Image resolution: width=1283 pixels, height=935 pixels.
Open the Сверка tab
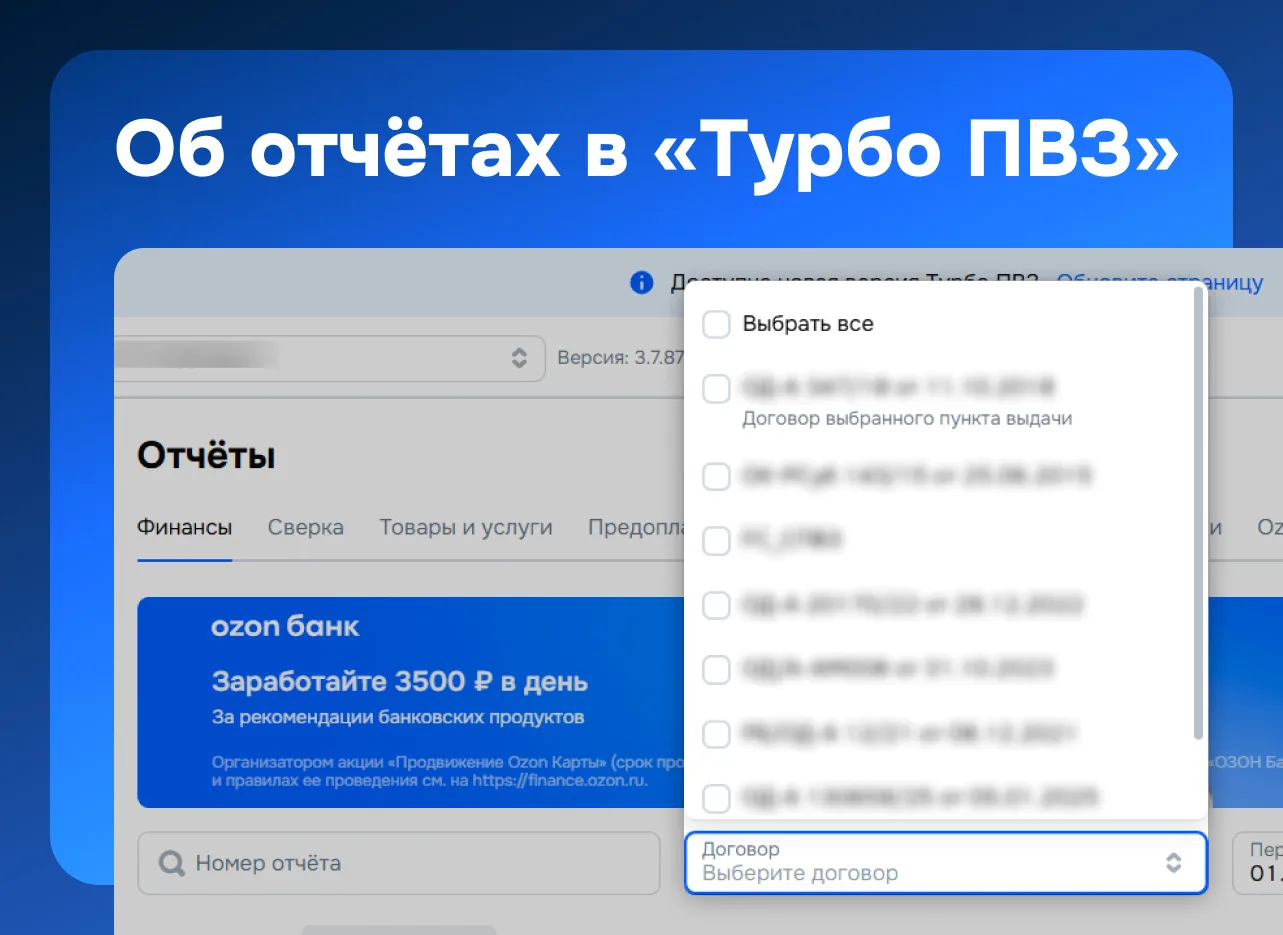pos(305,527)
